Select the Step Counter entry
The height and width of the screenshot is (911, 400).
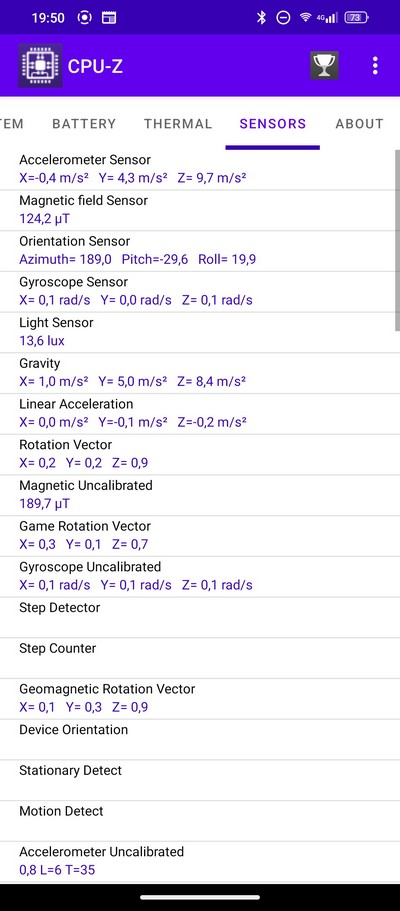tap(198, 658)
